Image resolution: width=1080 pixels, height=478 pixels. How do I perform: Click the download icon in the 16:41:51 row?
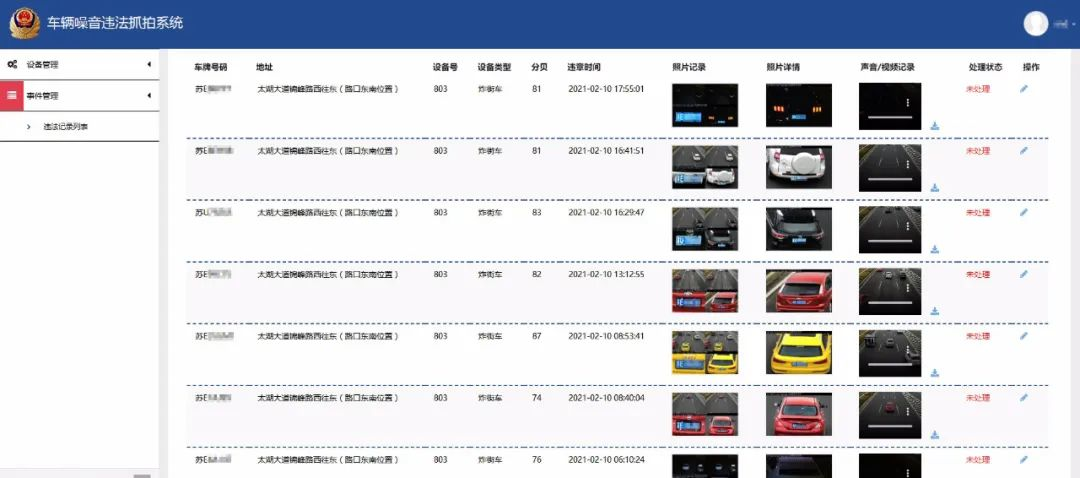click(935, 187)
